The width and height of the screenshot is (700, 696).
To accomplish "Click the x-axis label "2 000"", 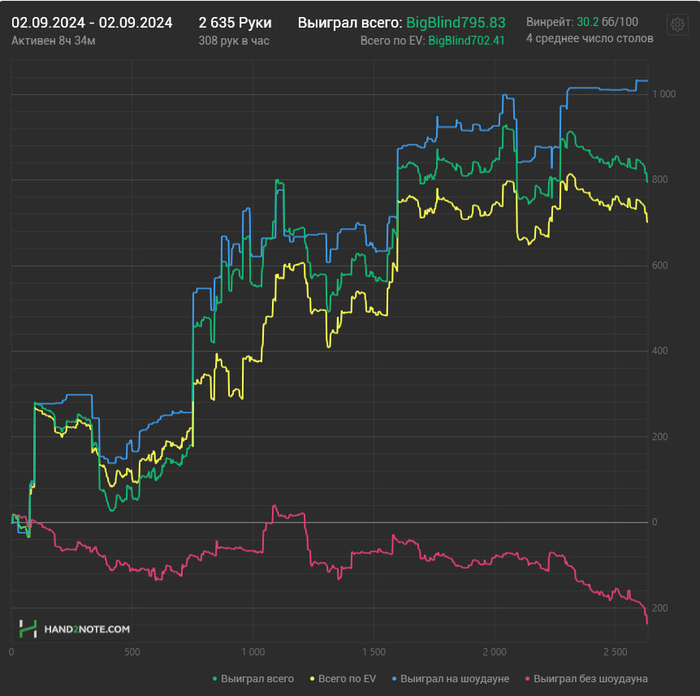I will pyautogui.click(x=495, y=652).
